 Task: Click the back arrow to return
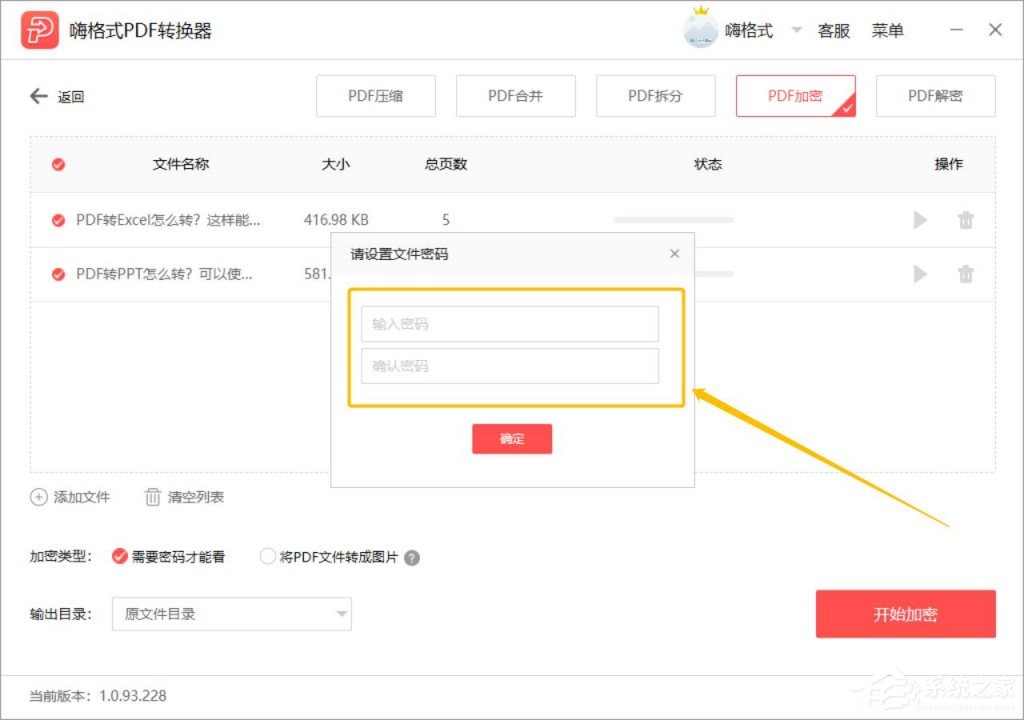pyautogui.click(x=38, y=96)
